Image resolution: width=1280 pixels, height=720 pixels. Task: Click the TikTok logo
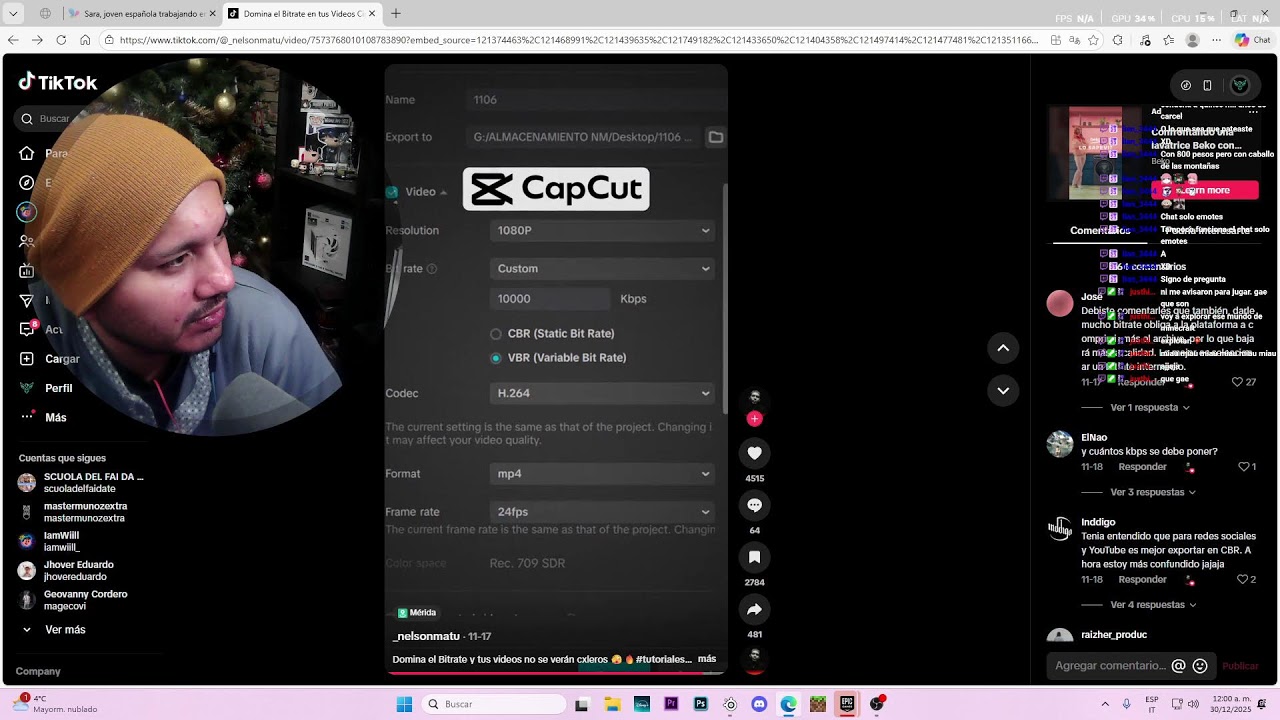[x=58, y=83]
